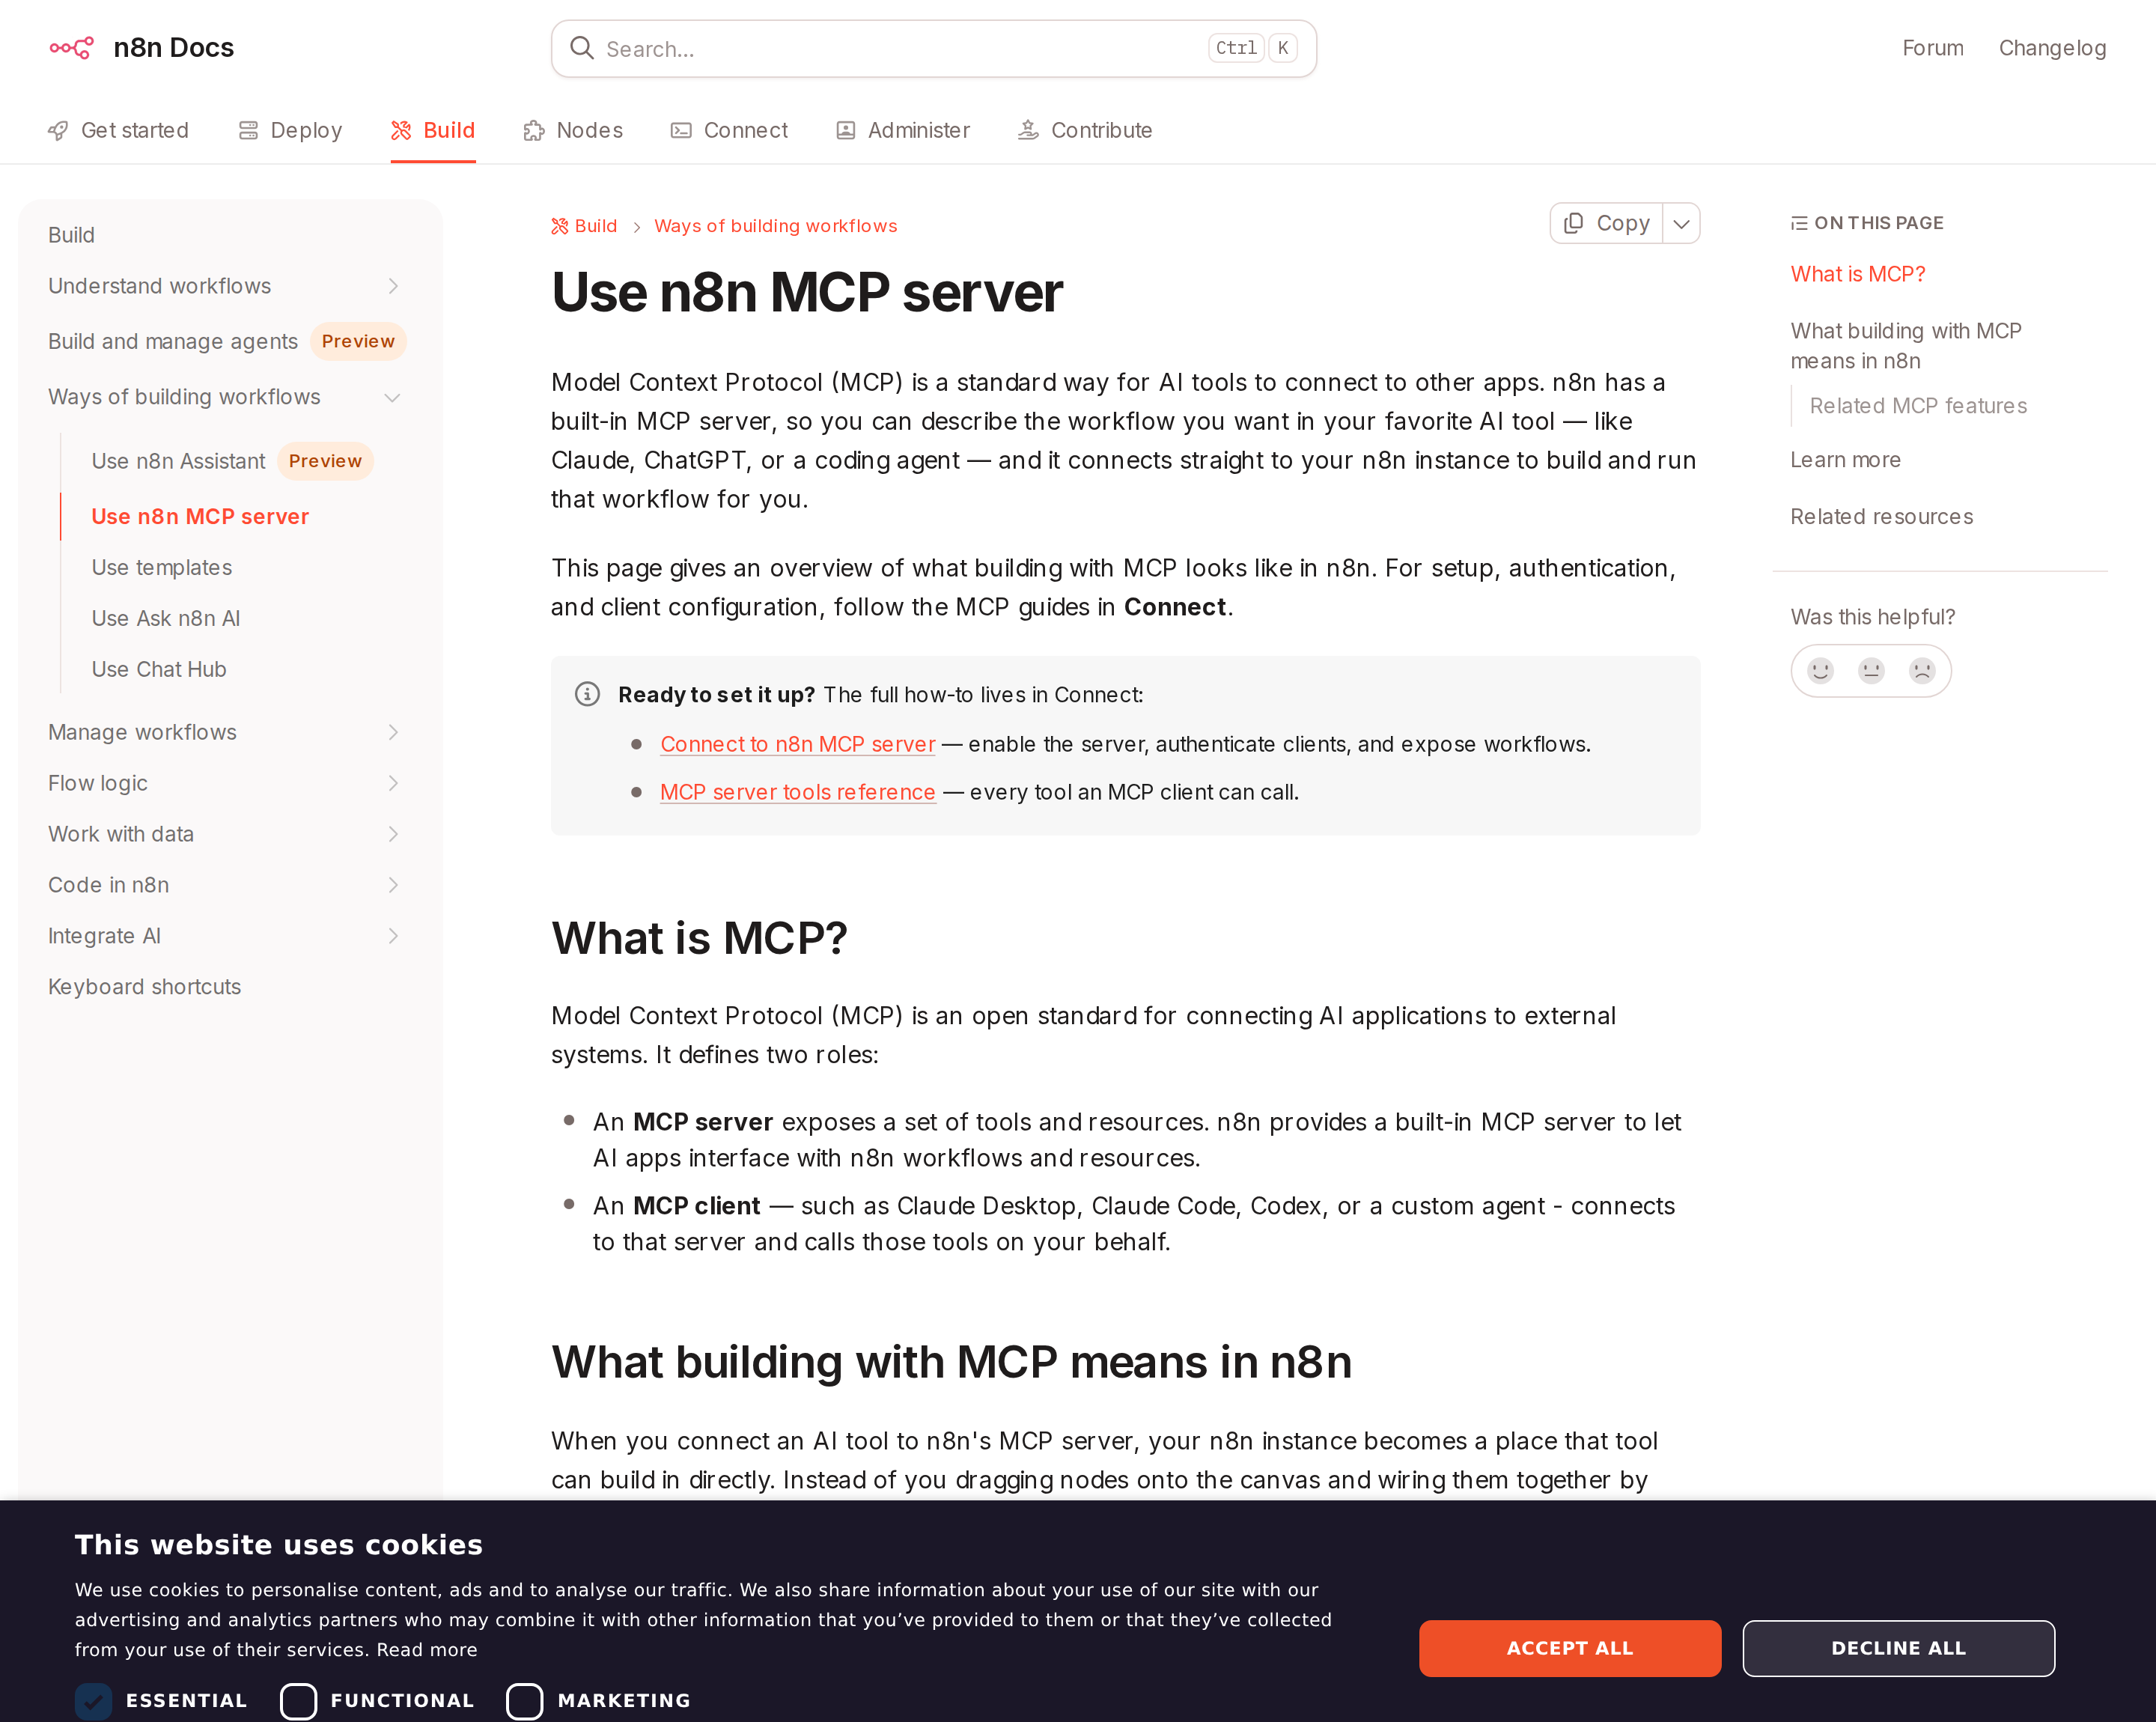The height and width of the screenshot is (1722, 2156).
Task: Expand Manage workflows section
Action: pyautogui.click(x=393, y=733)
